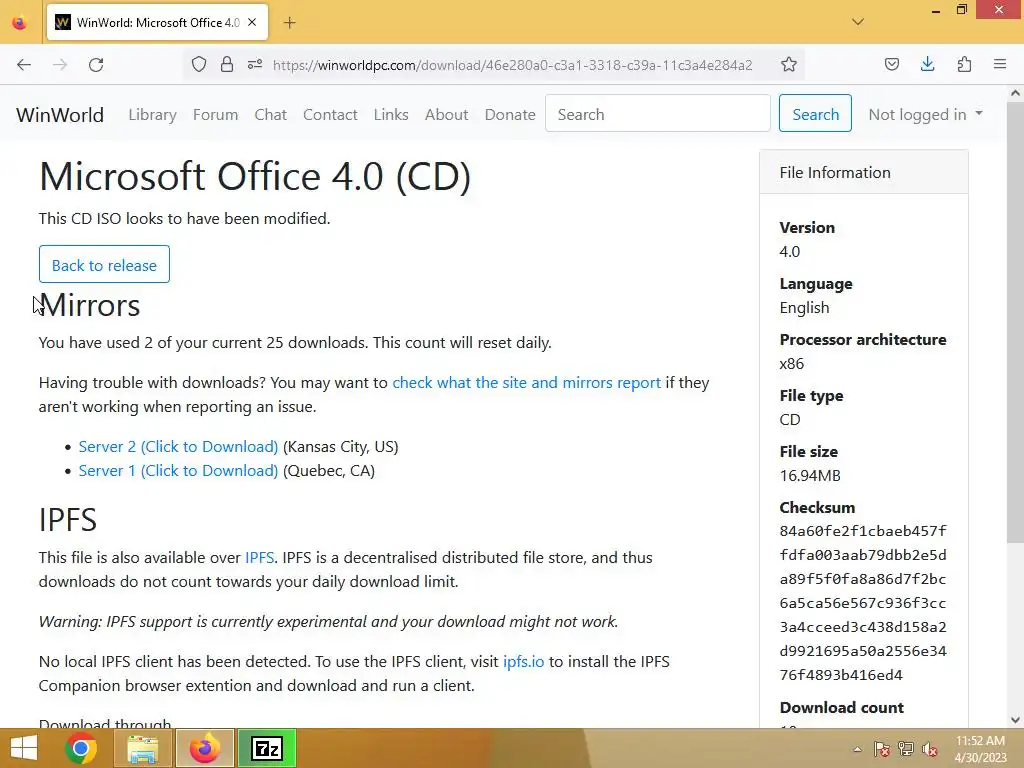Click the File Information panel header
This screenshot has width=1024, height=768.
click(x=863, y=172)
